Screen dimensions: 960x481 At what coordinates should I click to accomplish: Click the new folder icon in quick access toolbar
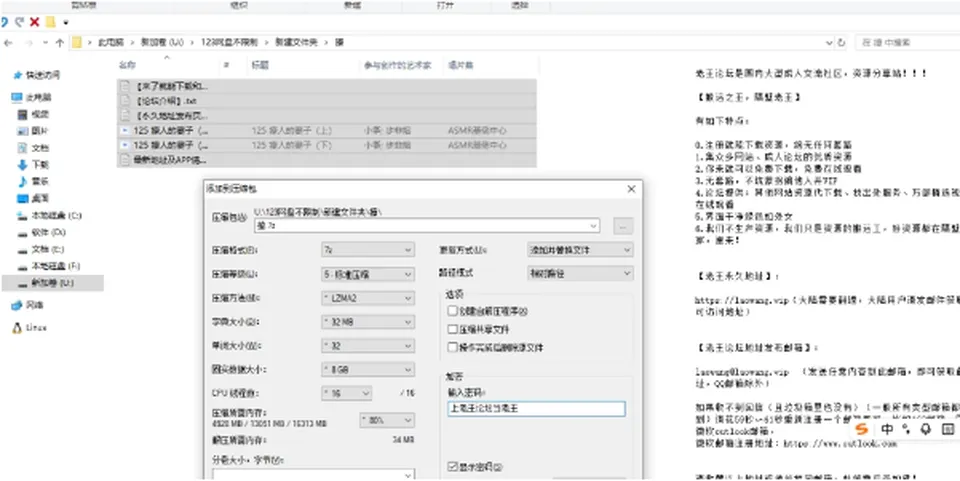coord(50,23)
